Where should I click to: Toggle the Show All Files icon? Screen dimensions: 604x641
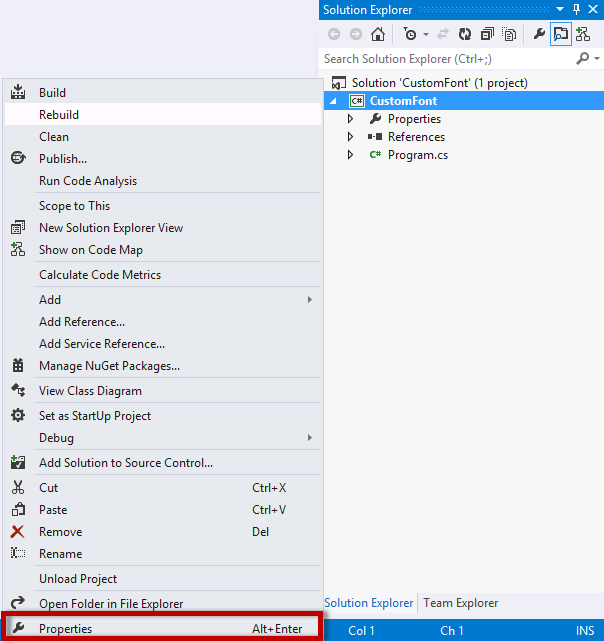[x=509, y=34]
